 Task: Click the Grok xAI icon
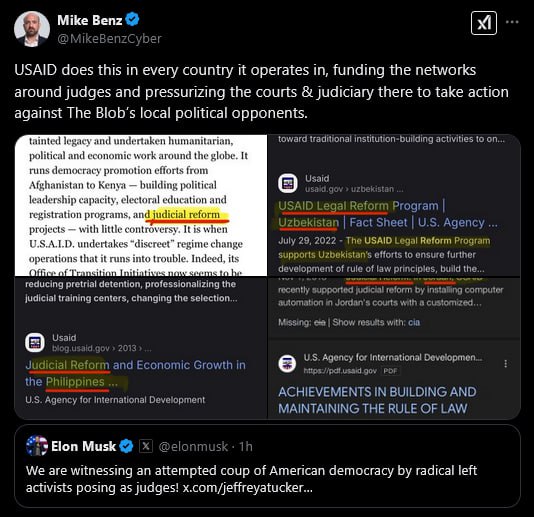click(484, 23)
